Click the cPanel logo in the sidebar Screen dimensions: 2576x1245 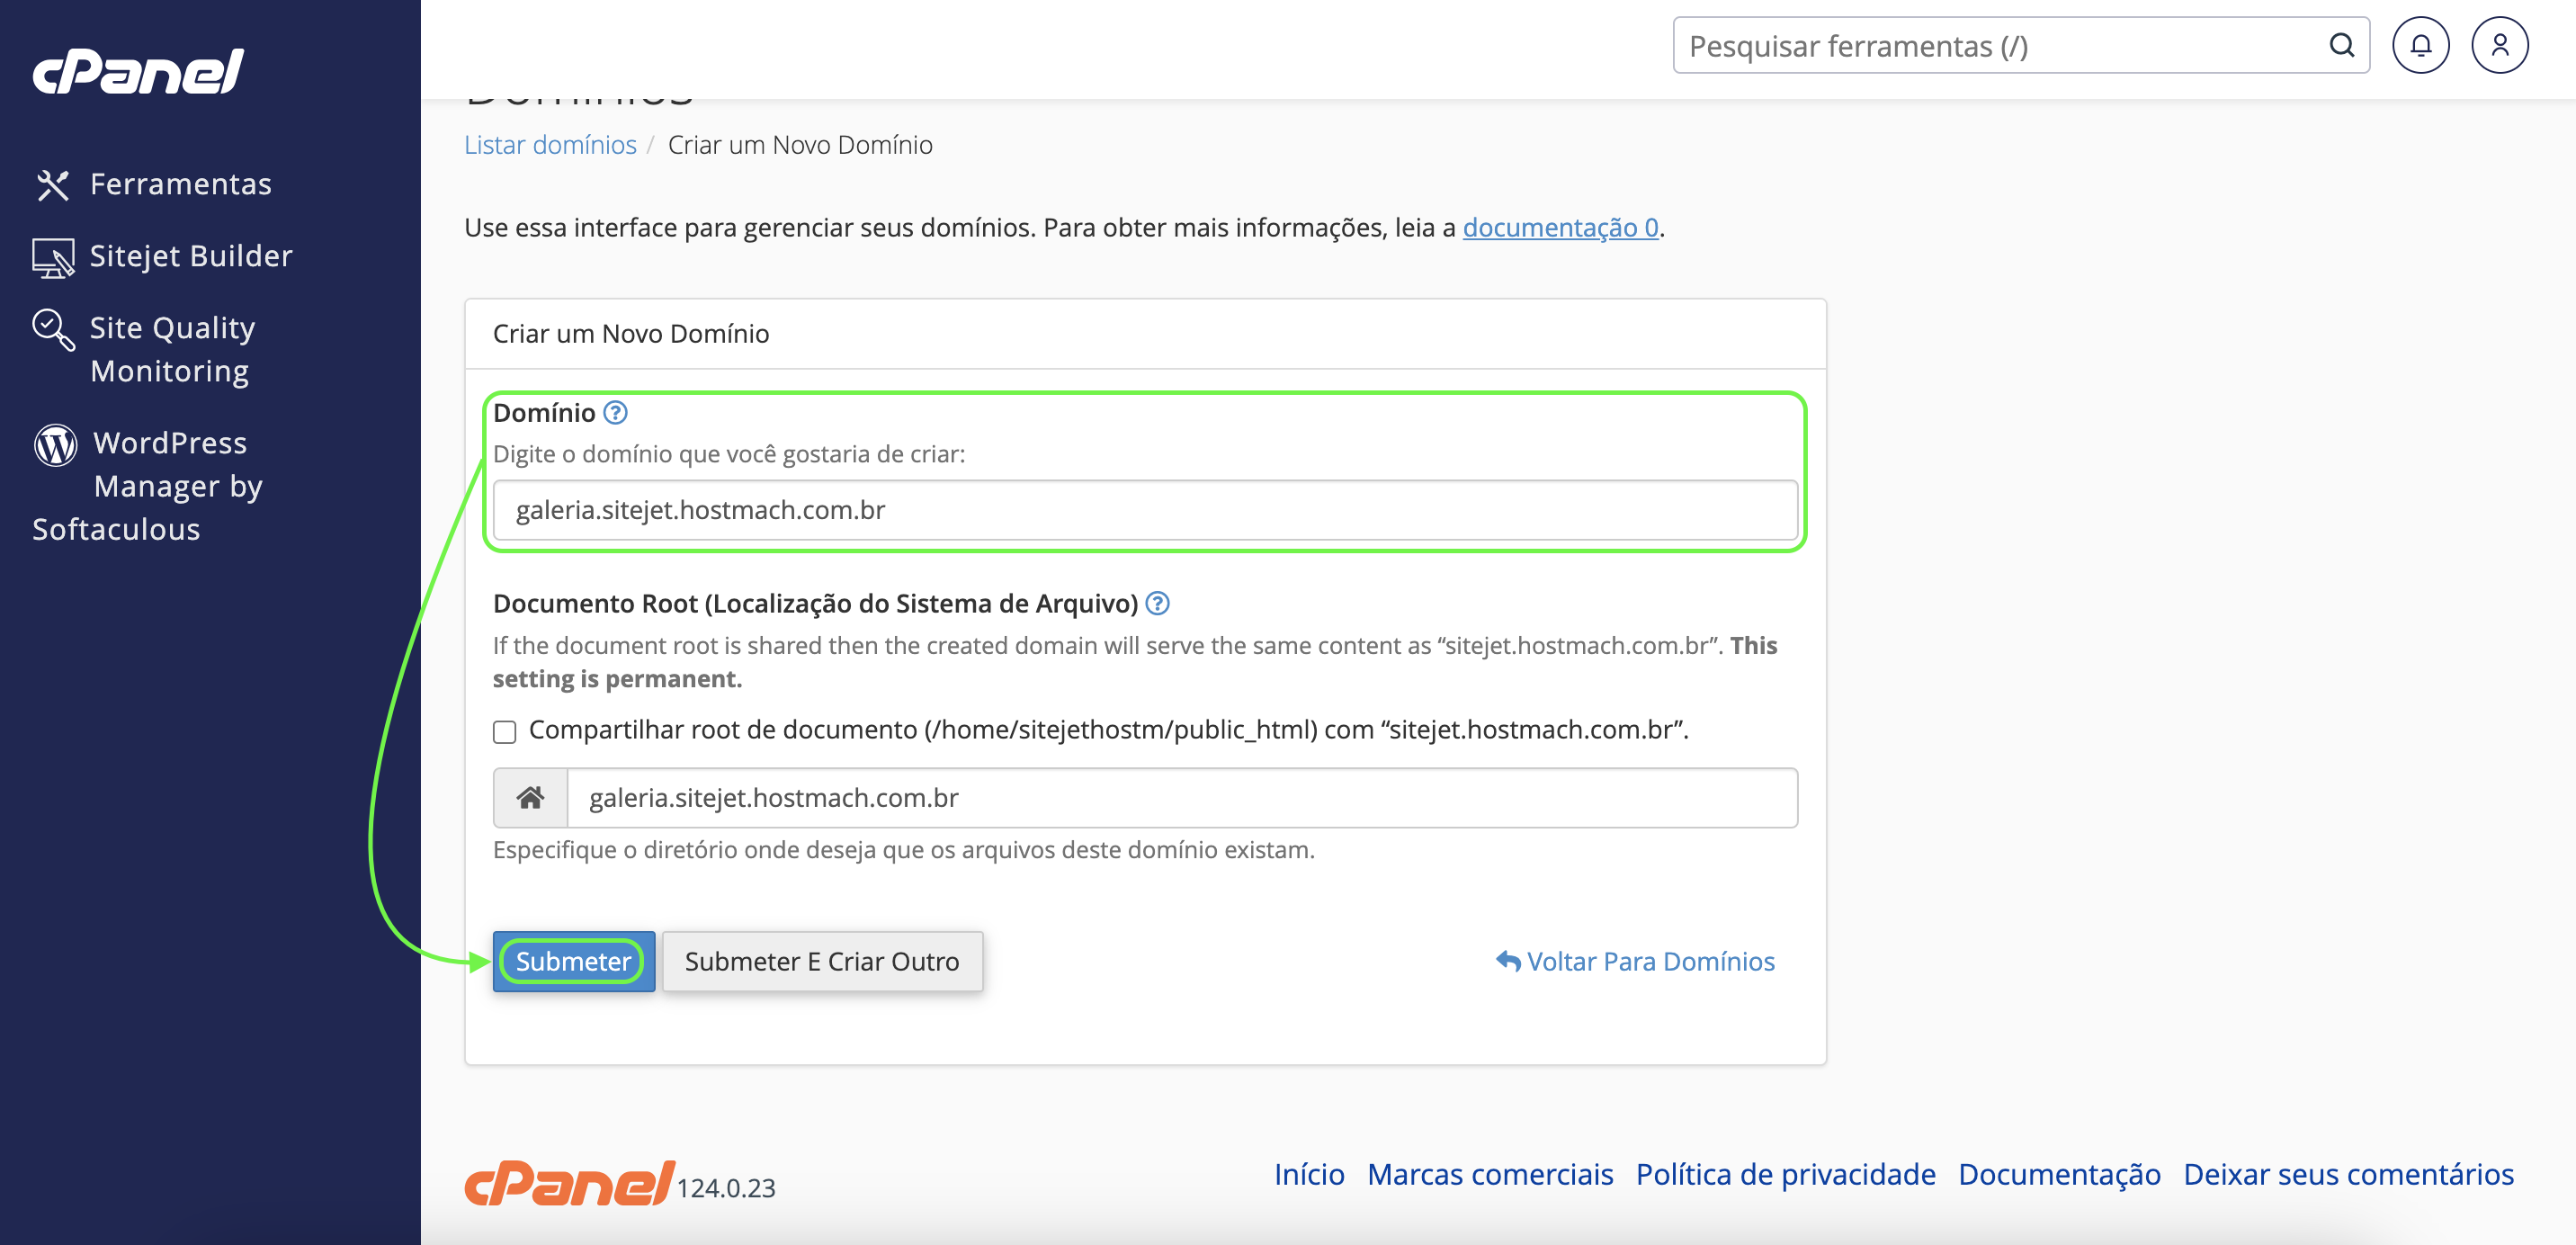[138, 71]
